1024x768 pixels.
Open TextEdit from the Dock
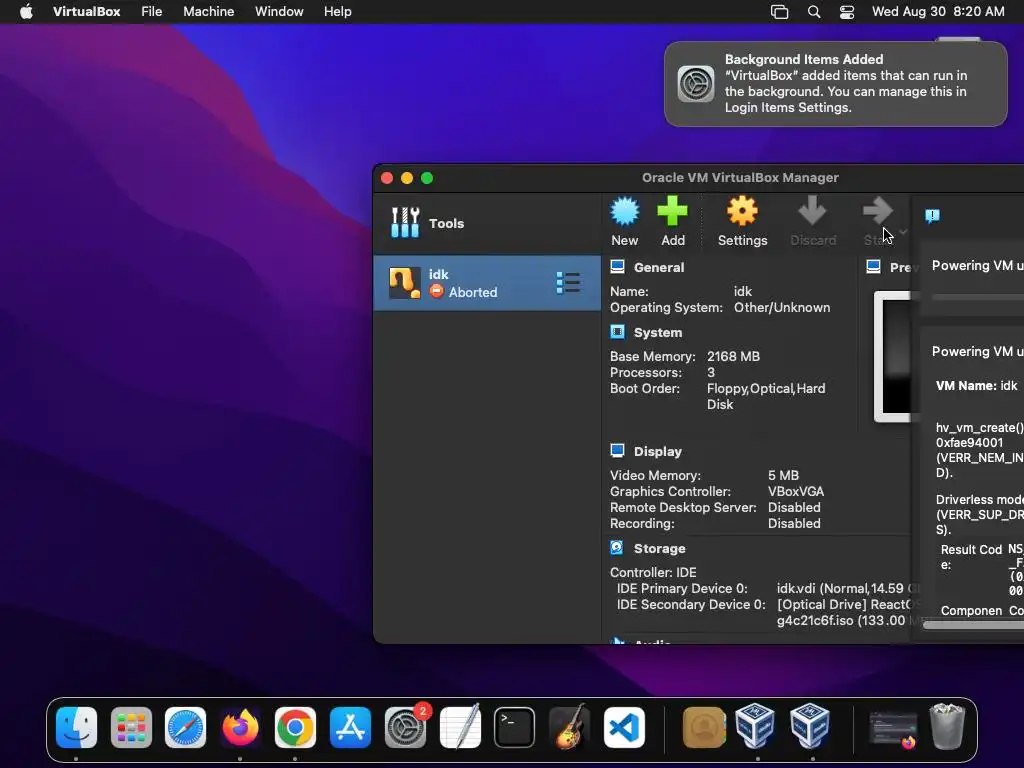[460, 728]
